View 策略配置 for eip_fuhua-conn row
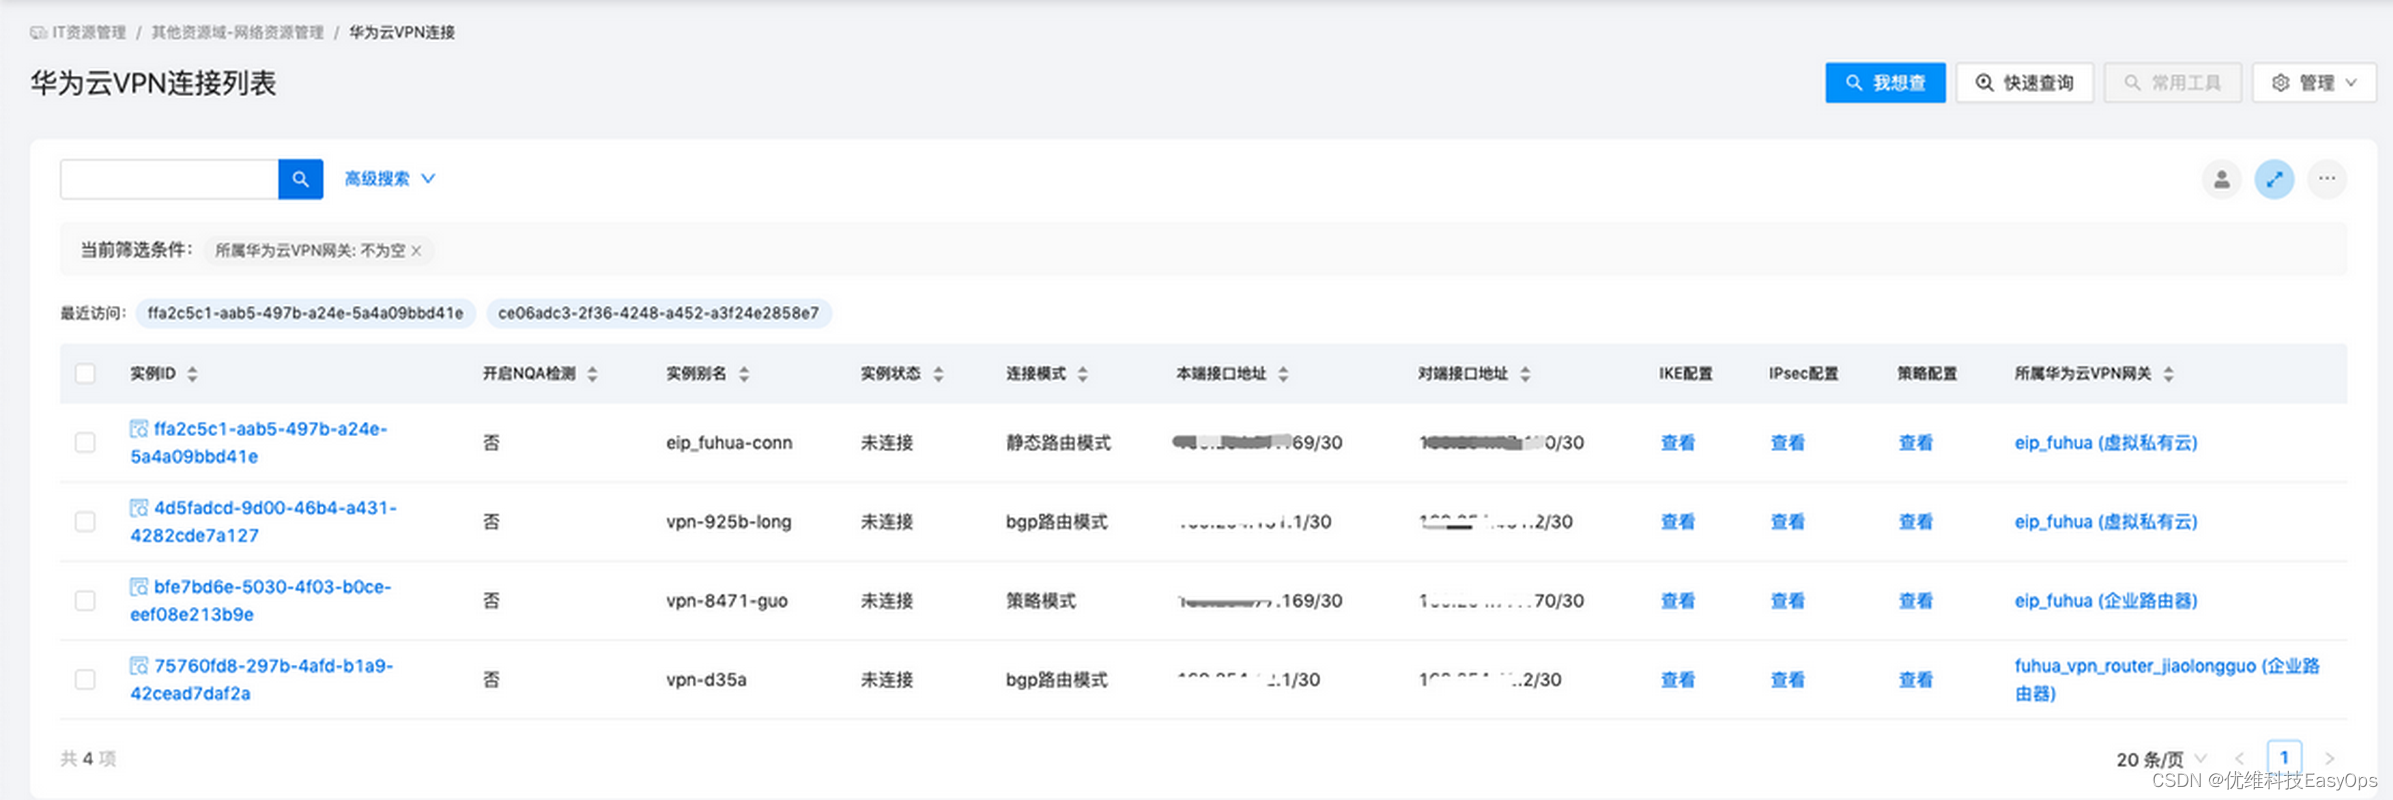The height and width of the screenshot is (800, 2393). (x=1916, y=443)
